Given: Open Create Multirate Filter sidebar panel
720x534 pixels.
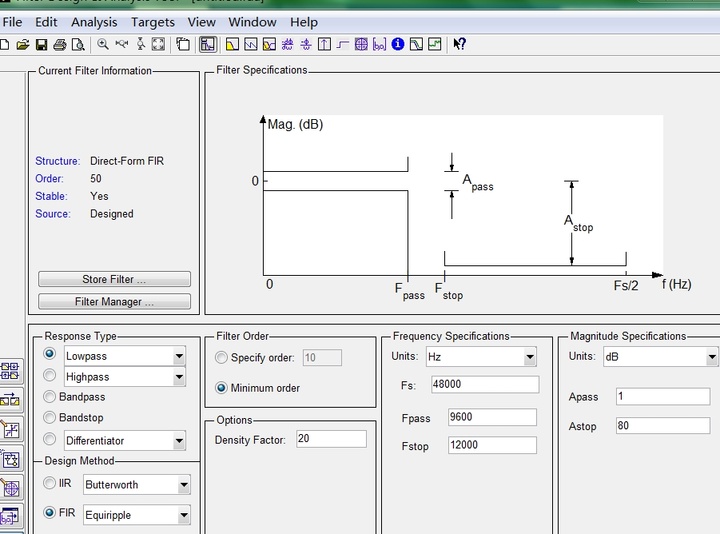Looking at the screenshot, I should [x=10, y=371].
